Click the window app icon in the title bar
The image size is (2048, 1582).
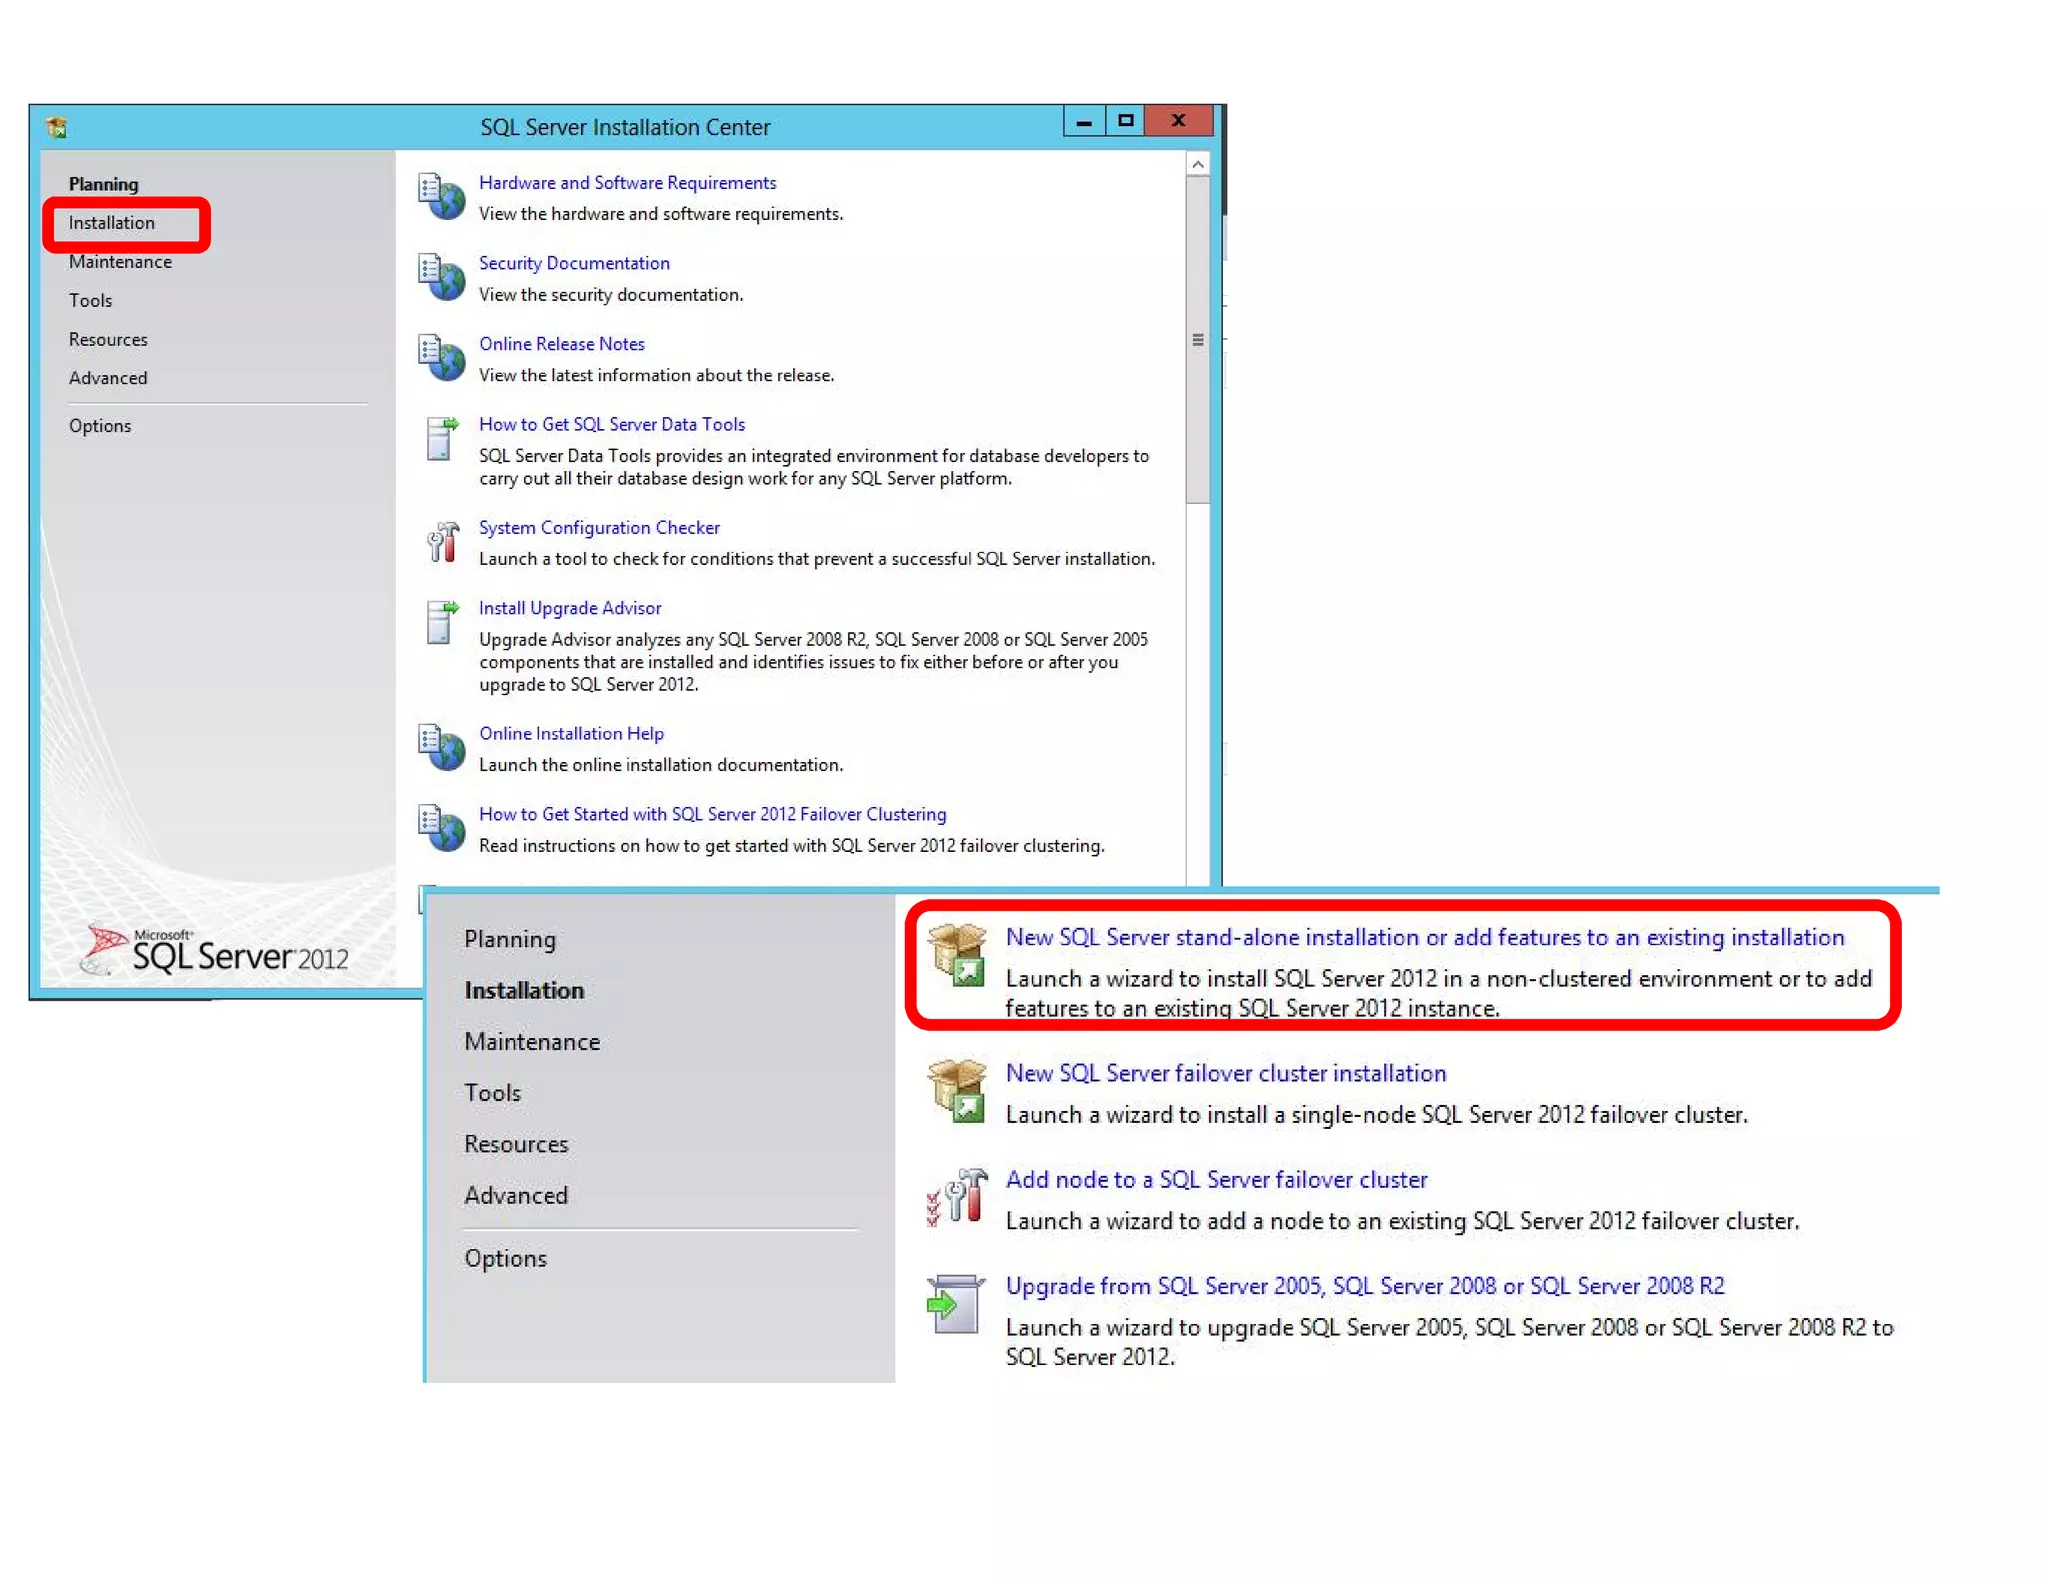tap(57, 127)
